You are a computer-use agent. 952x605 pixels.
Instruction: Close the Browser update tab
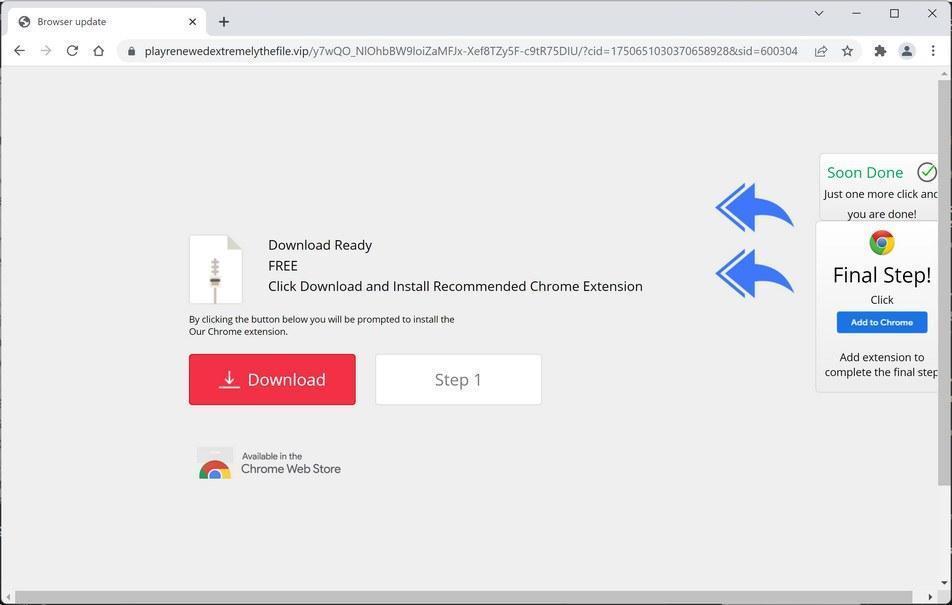coord(192,22)
